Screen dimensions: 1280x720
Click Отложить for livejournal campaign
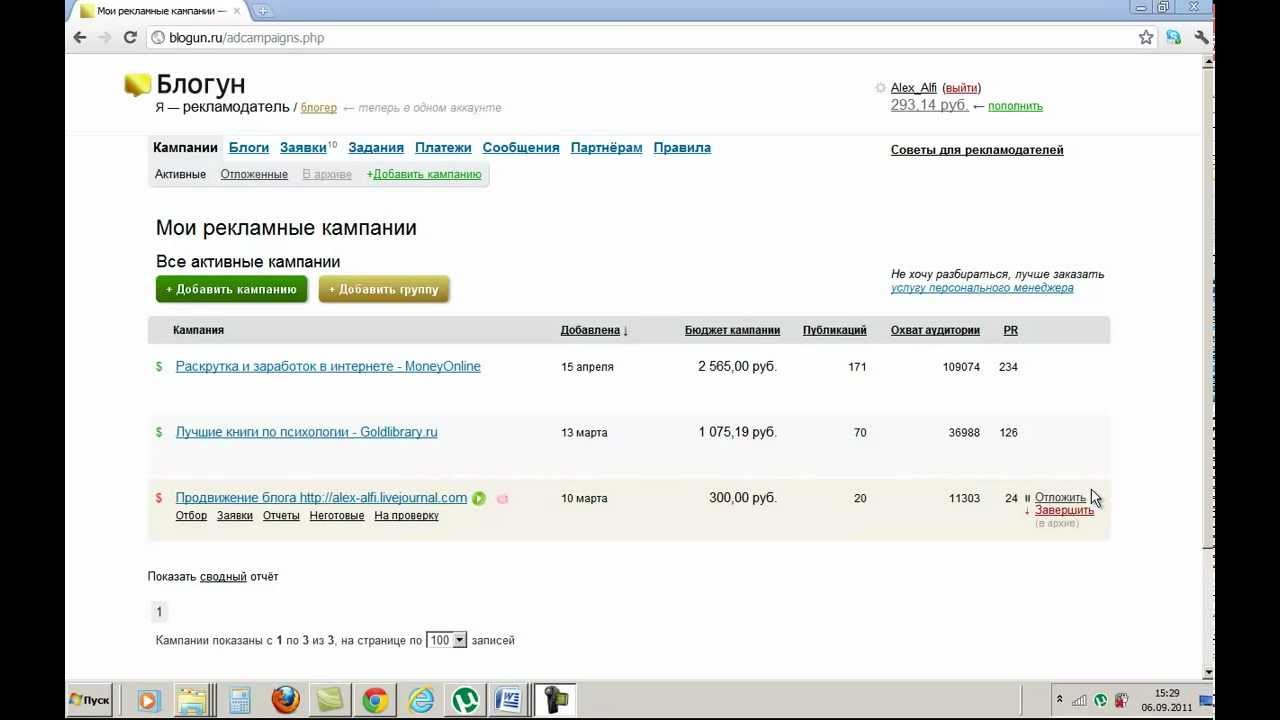1060,497
